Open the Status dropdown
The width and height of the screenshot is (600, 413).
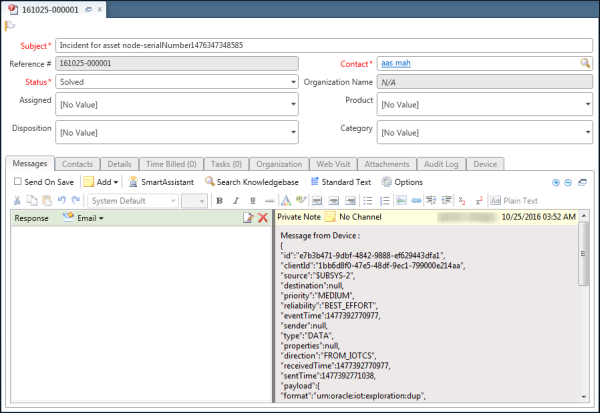[293, 82]
